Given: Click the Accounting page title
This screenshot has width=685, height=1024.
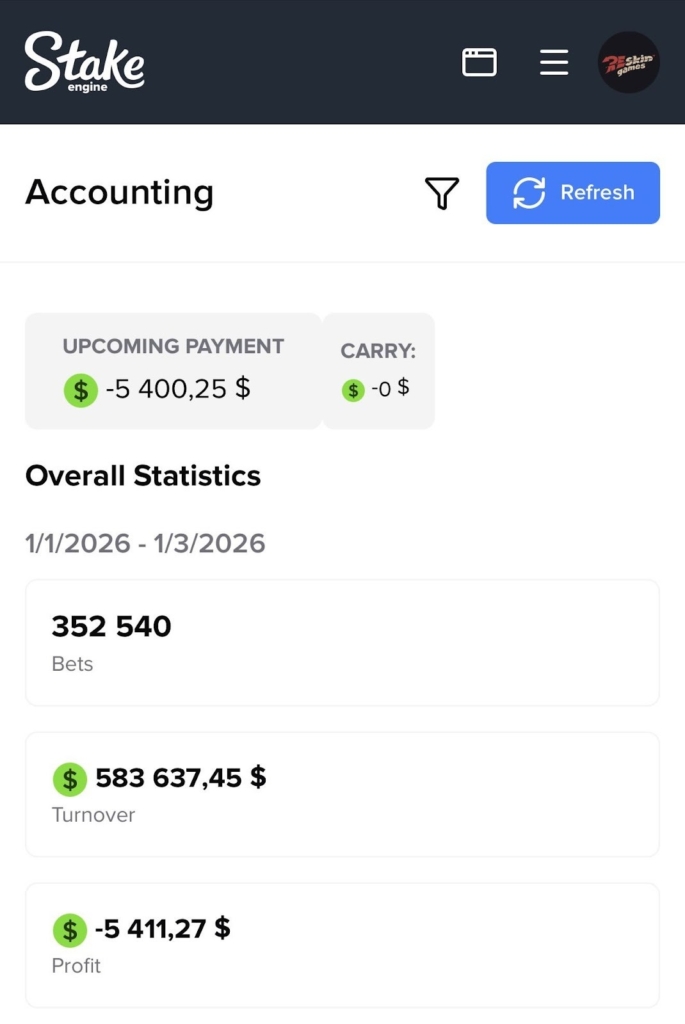Looking at the screenshot, I should coord(119,192).
